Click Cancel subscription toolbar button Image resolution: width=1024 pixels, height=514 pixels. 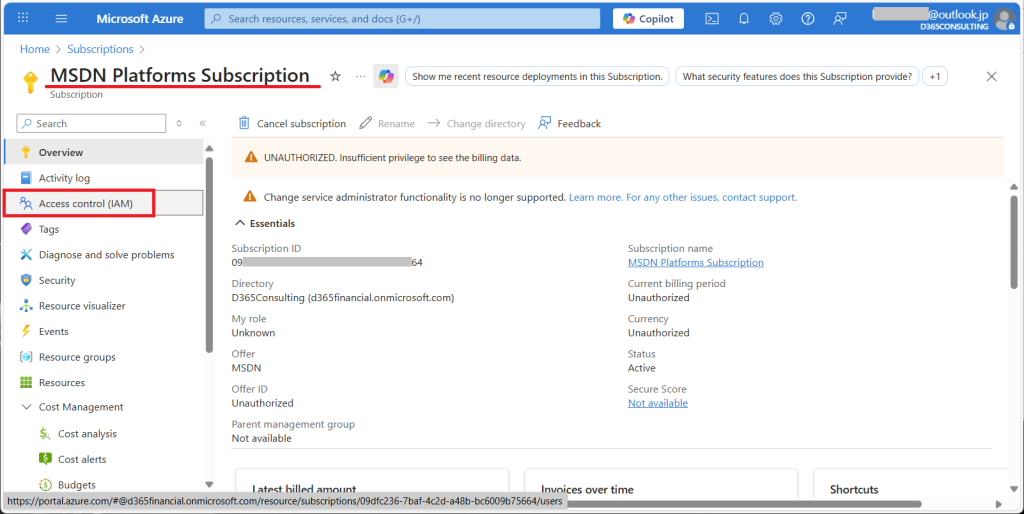[x=291, y=124]
